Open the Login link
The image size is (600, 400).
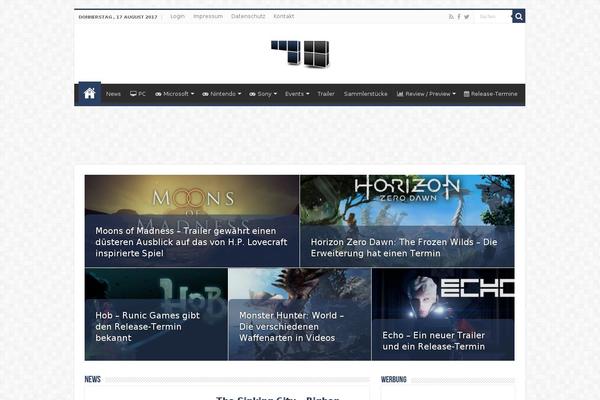point(178,16)
